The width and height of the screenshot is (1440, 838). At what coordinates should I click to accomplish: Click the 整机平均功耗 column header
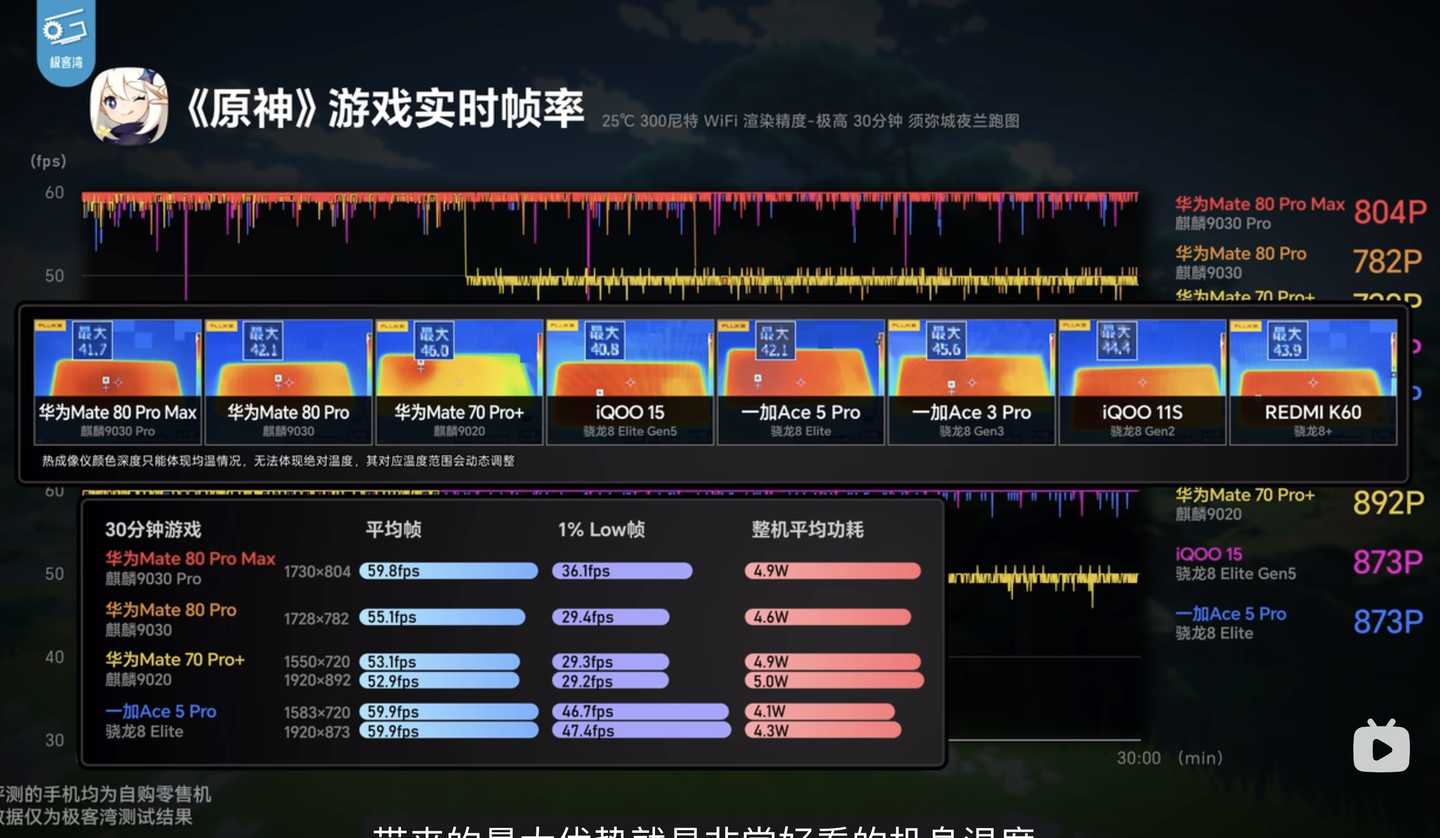[807, 530]
